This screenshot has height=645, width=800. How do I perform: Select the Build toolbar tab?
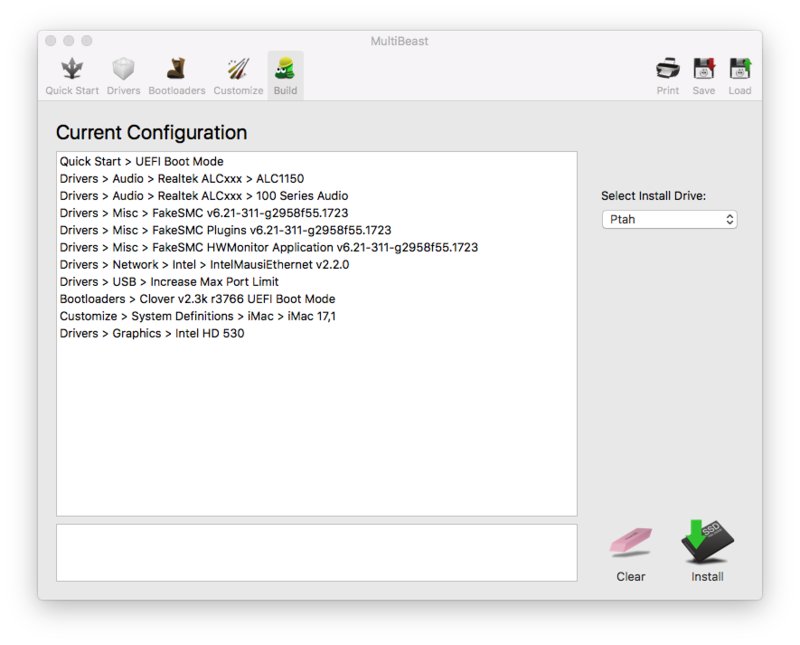click(x=285, y=77)
